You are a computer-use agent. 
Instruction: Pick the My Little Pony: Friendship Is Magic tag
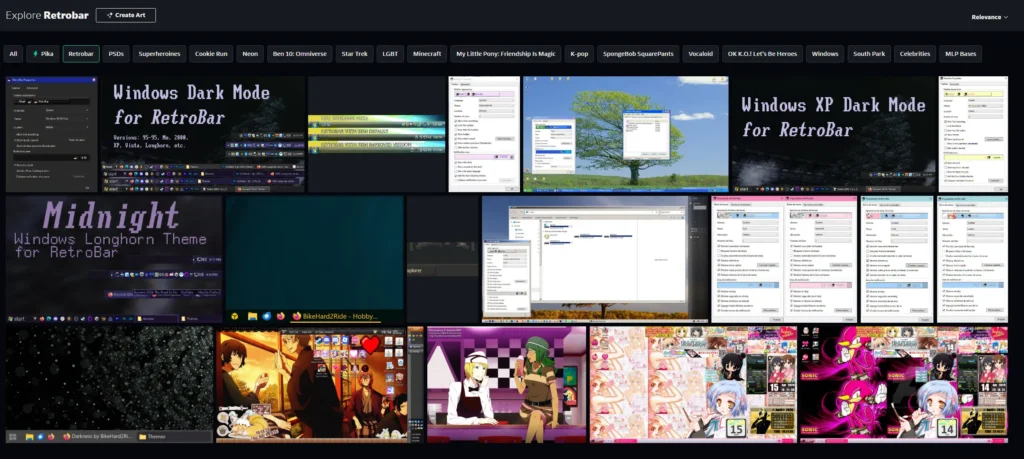click(503, 53)
